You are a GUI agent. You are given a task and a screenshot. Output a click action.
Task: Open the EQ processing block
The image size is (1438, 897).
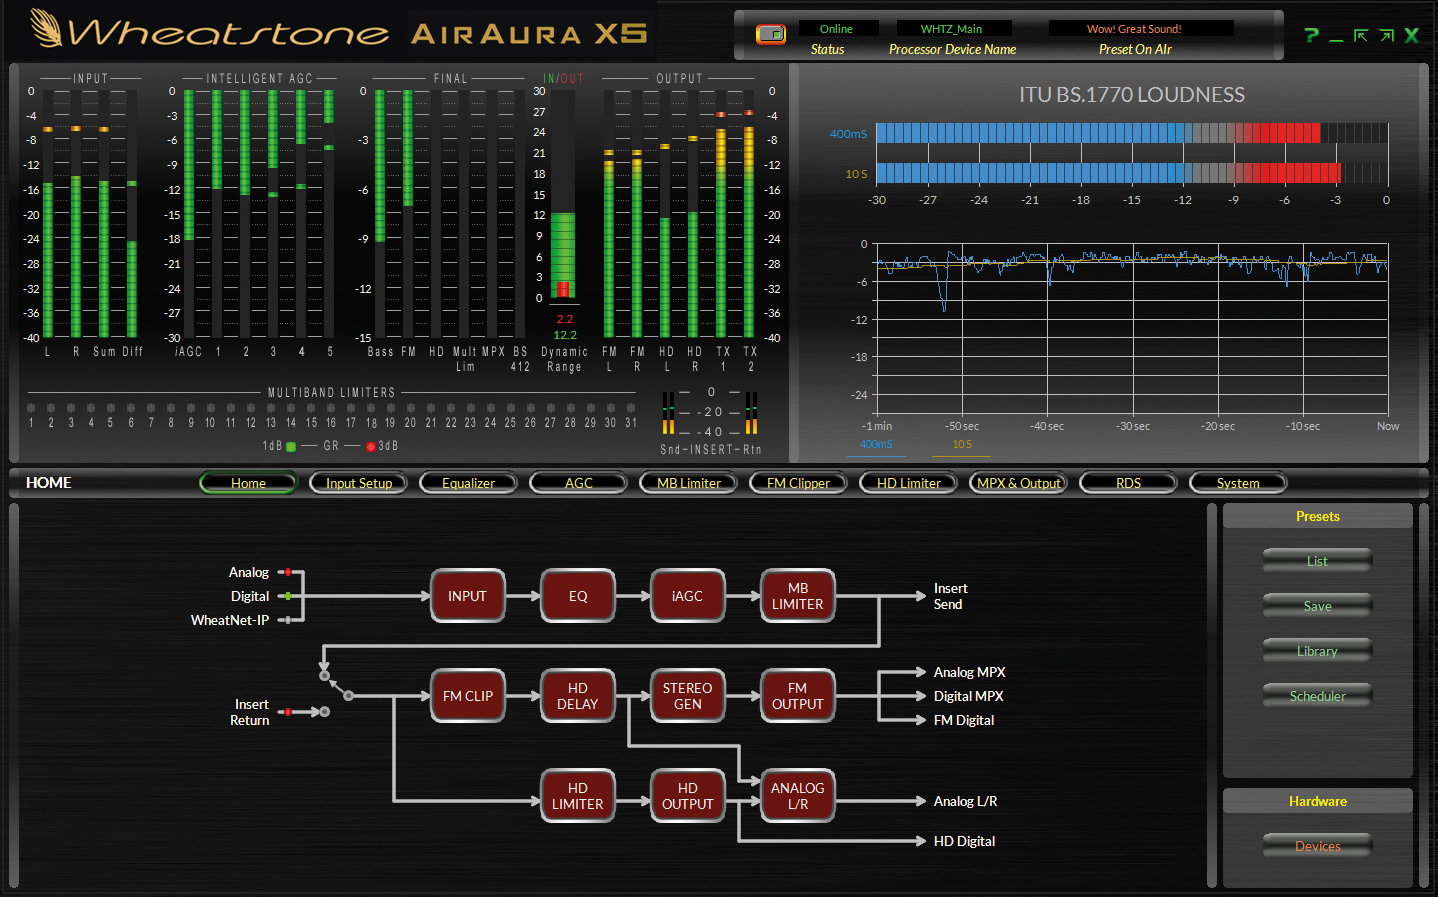point(578,596)
